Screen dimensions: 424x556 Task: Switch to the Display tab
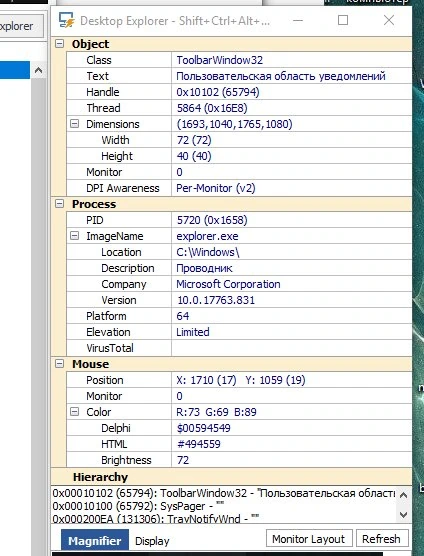point(152,541)
